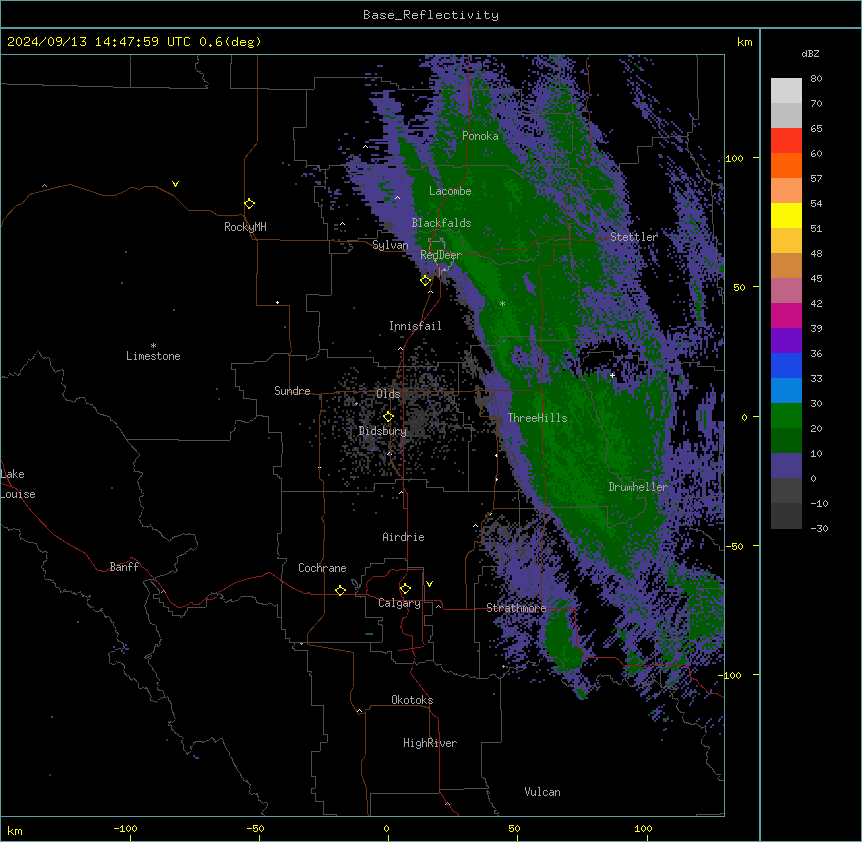Screen dimensions: 862x842
Task: Click the Stettler city label
Action: pyautogui.click(x=634, y=237)
